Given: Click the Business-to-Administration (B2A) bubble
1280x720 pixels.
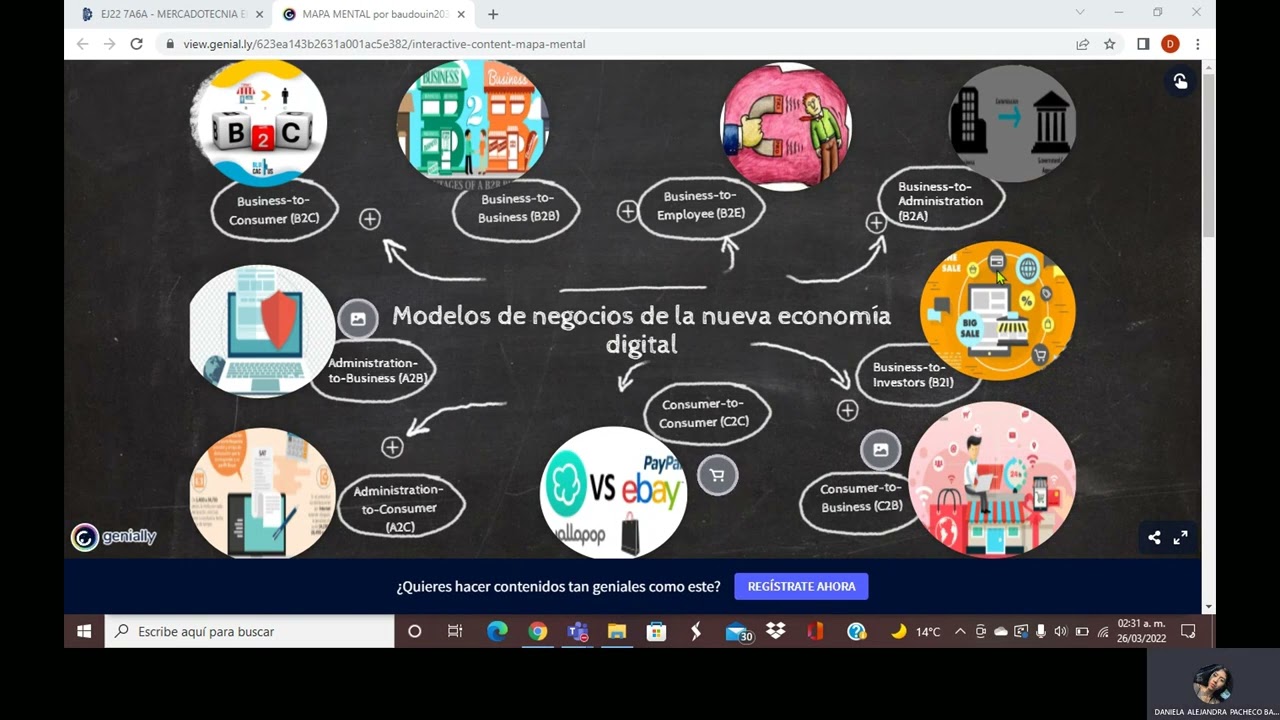Looking at the screenshot, I should pos(940,201).
